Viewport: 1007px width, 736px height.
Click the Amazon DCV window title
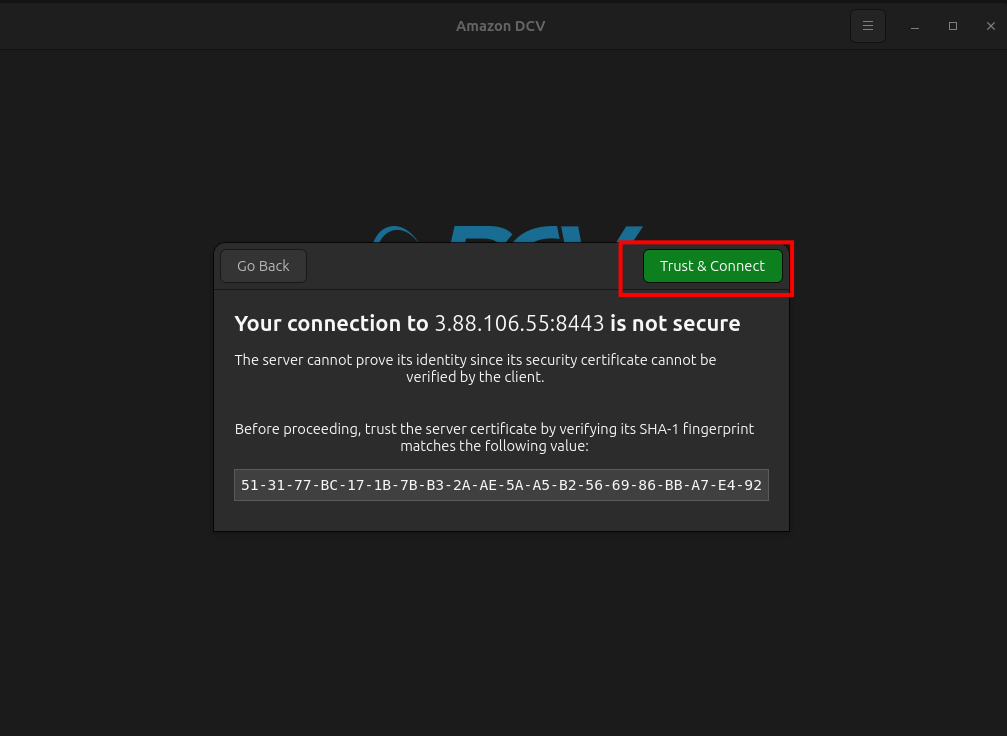pos(500,26)
